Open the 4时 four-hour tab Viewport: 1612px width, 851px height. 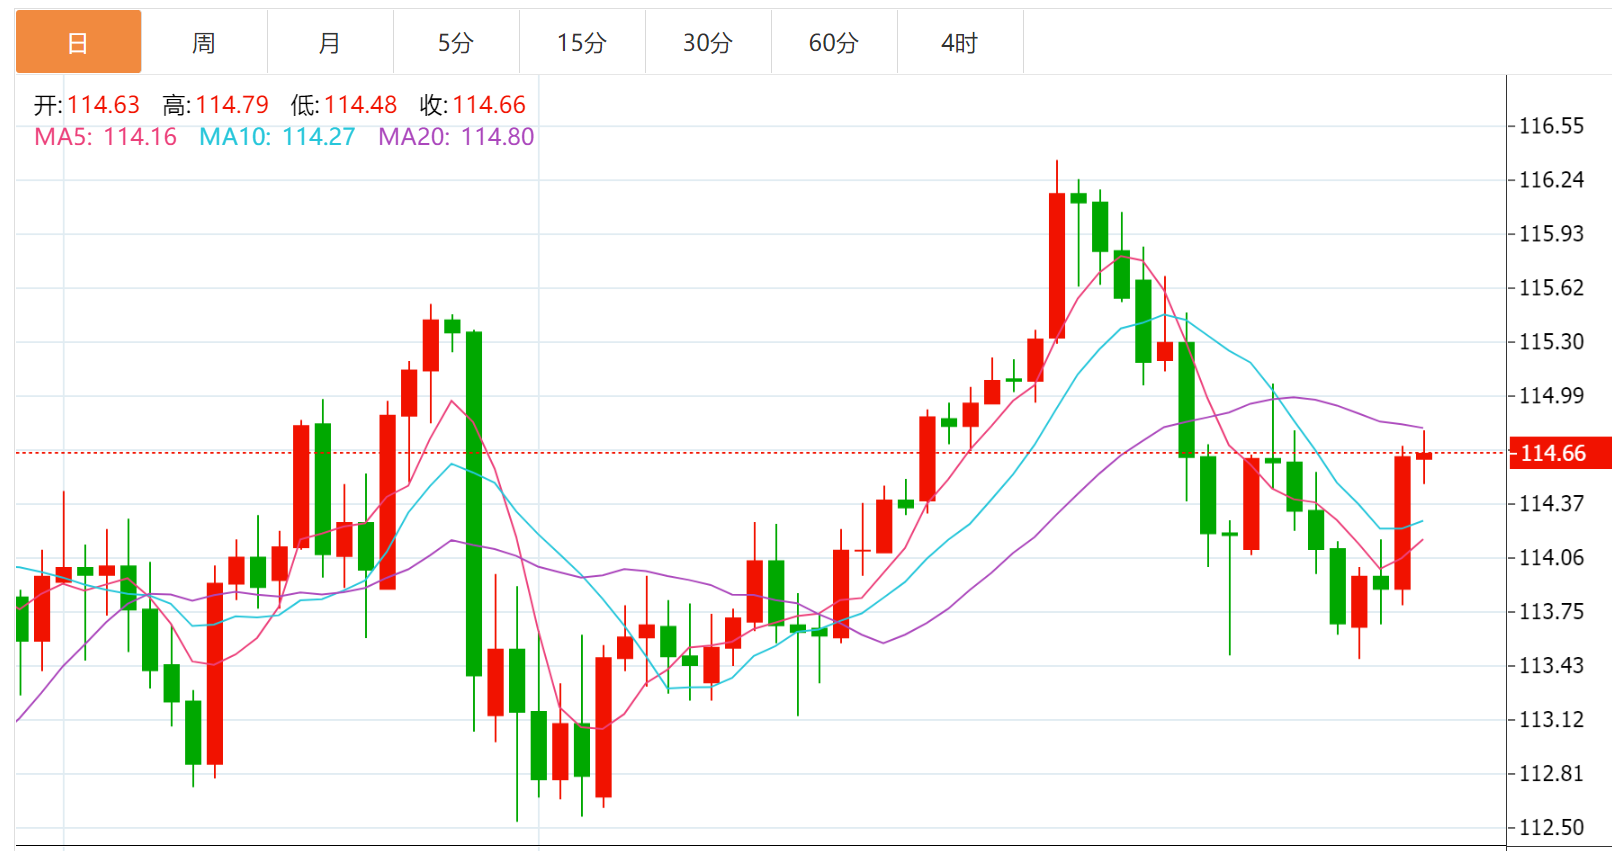pyautogui.click(x=960, y=42)
